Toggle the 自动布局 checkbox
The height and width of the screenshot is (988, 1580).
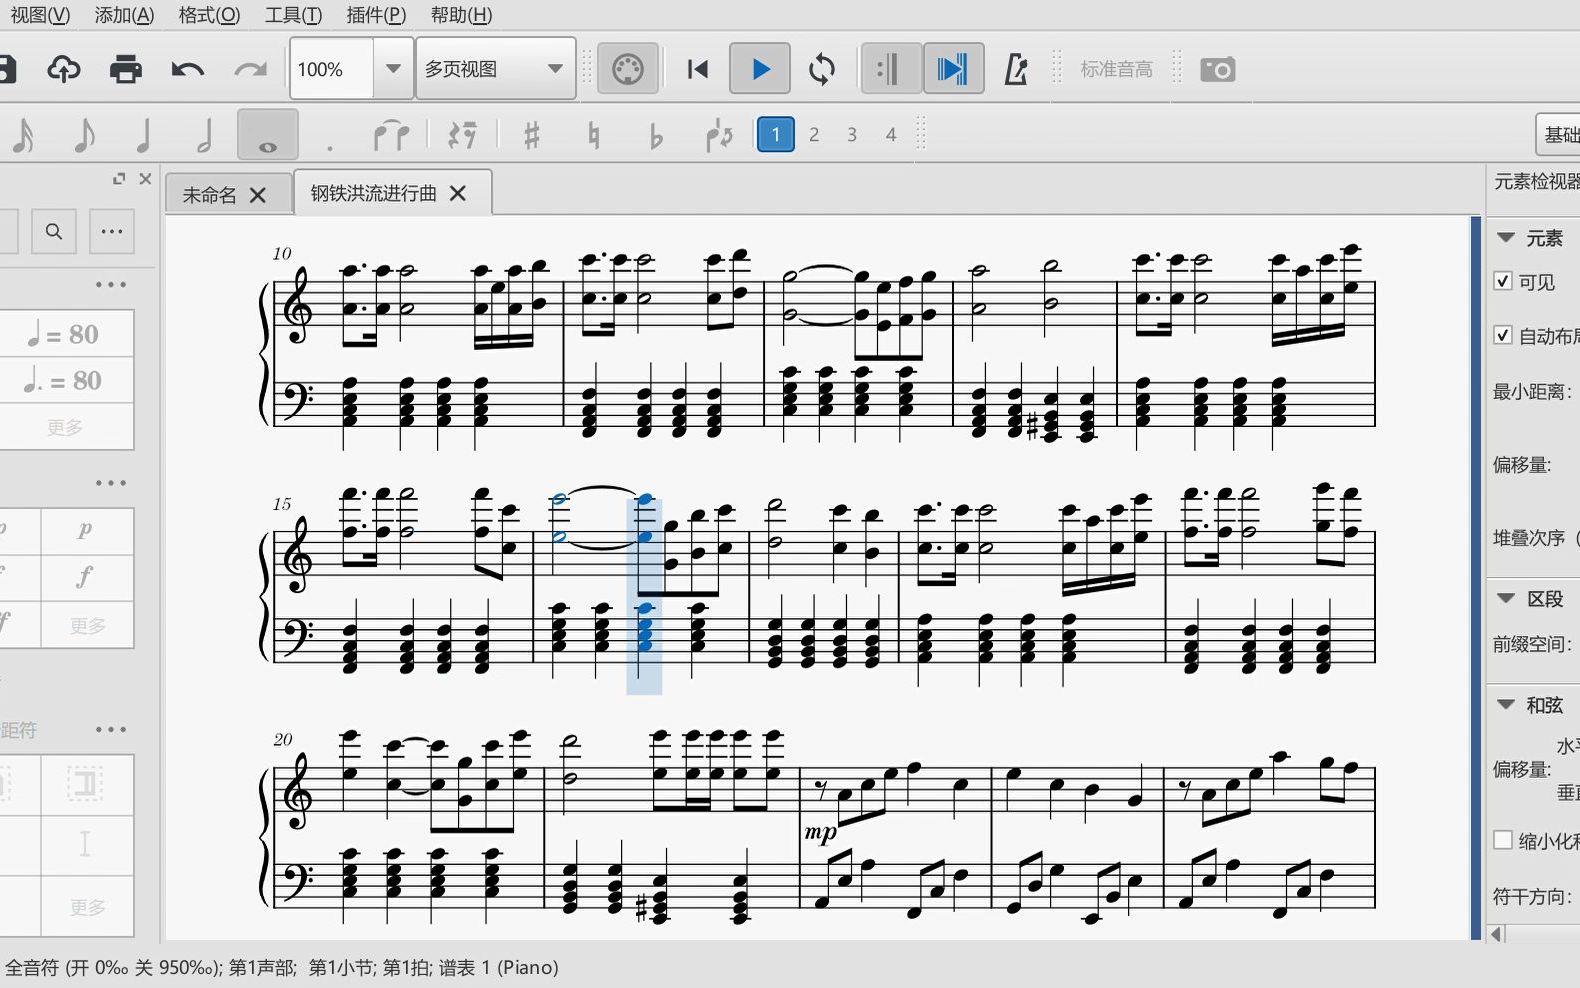pyautogui.click(x=1502, y=335)
